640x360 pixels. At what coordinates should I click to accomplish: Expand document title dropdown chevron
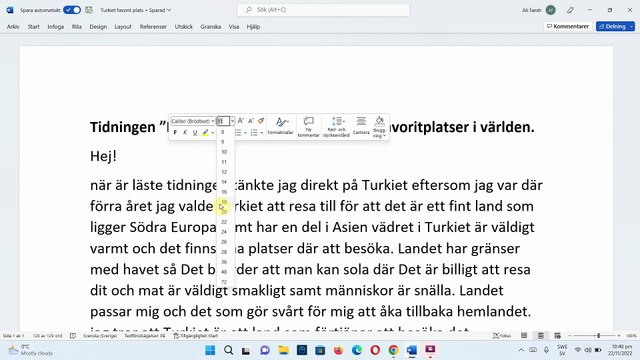169,10
